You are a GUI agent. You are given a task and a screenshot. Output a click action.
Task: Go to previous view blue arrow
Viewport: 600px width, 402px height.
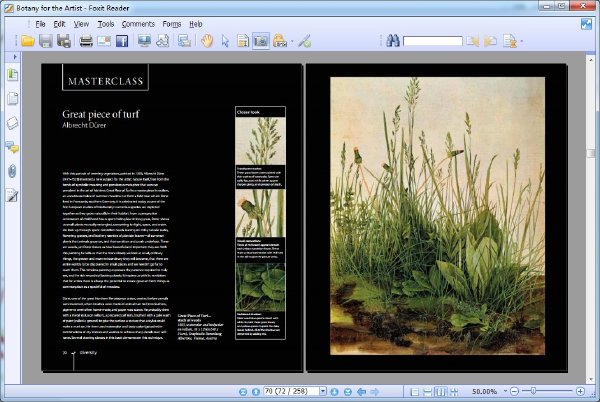[x=361, y=392]
